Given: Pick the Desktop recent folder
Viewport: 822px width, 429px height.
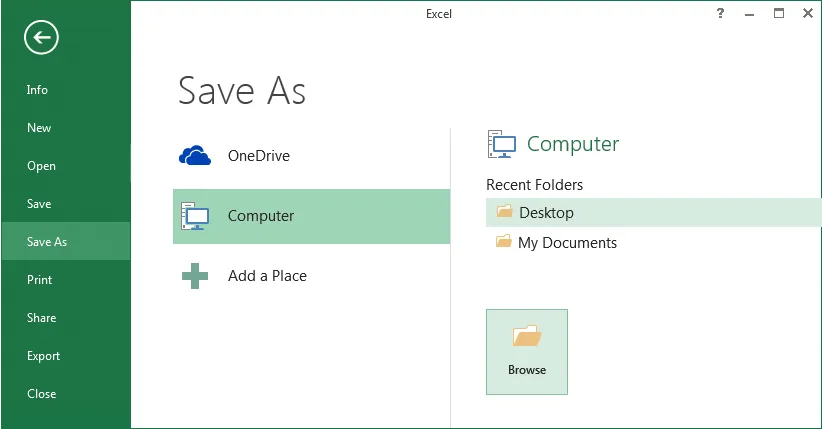Looking at the screenshot, I should [654, 212].
